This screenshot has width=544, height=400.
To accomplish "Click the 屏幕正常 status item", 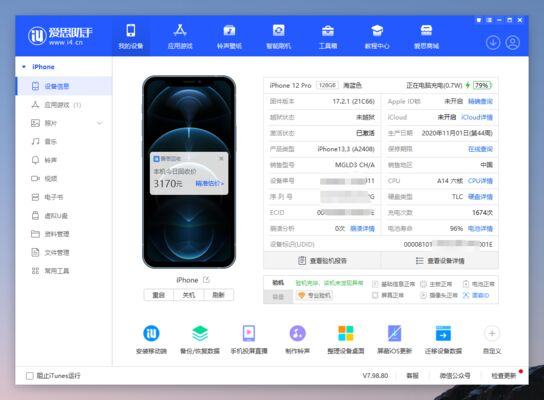I will (x=388, y=295).
